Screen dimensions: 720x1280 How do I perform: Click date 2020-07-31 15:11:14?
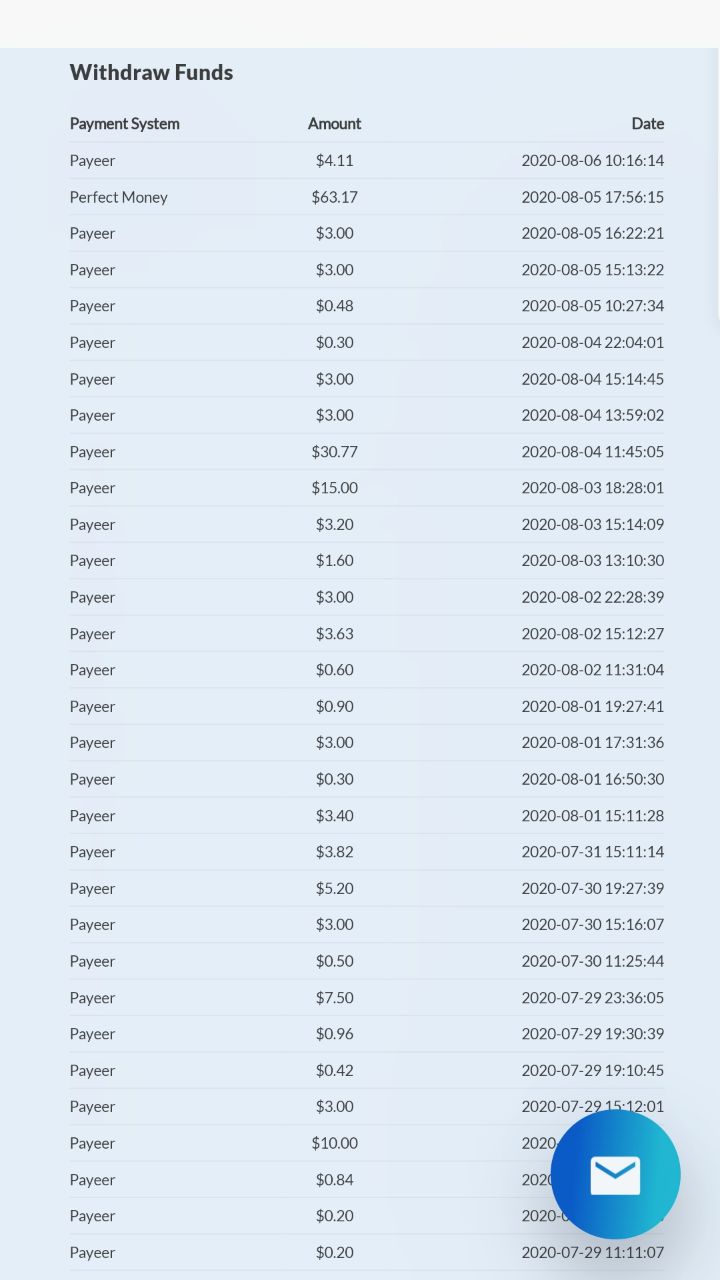pos(592,852)
